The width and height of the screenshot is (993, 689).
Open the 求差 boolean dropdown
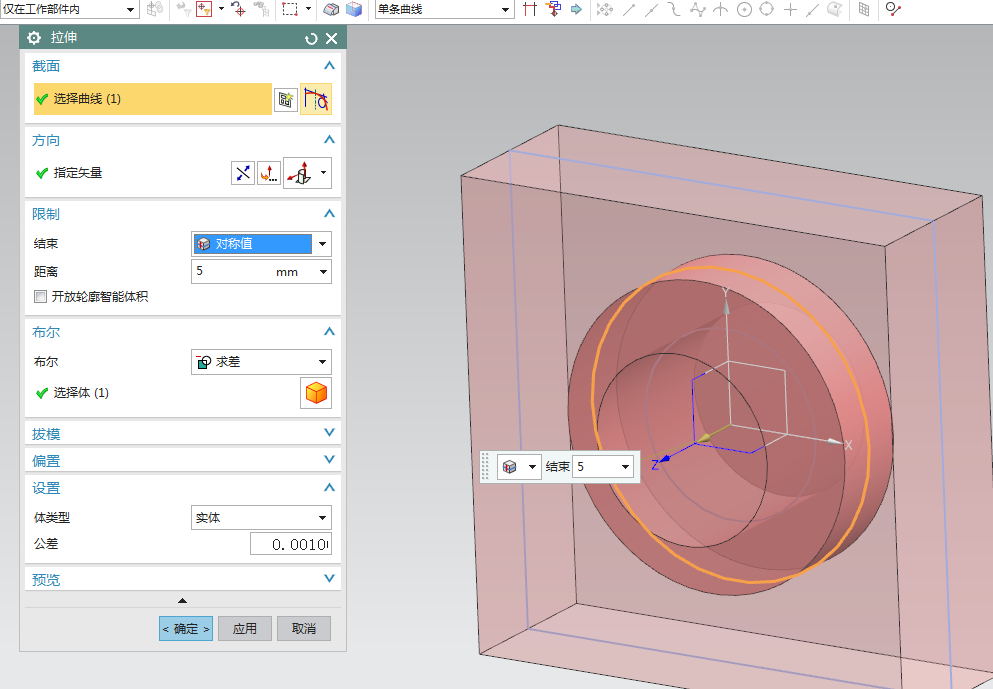[322, 362]
